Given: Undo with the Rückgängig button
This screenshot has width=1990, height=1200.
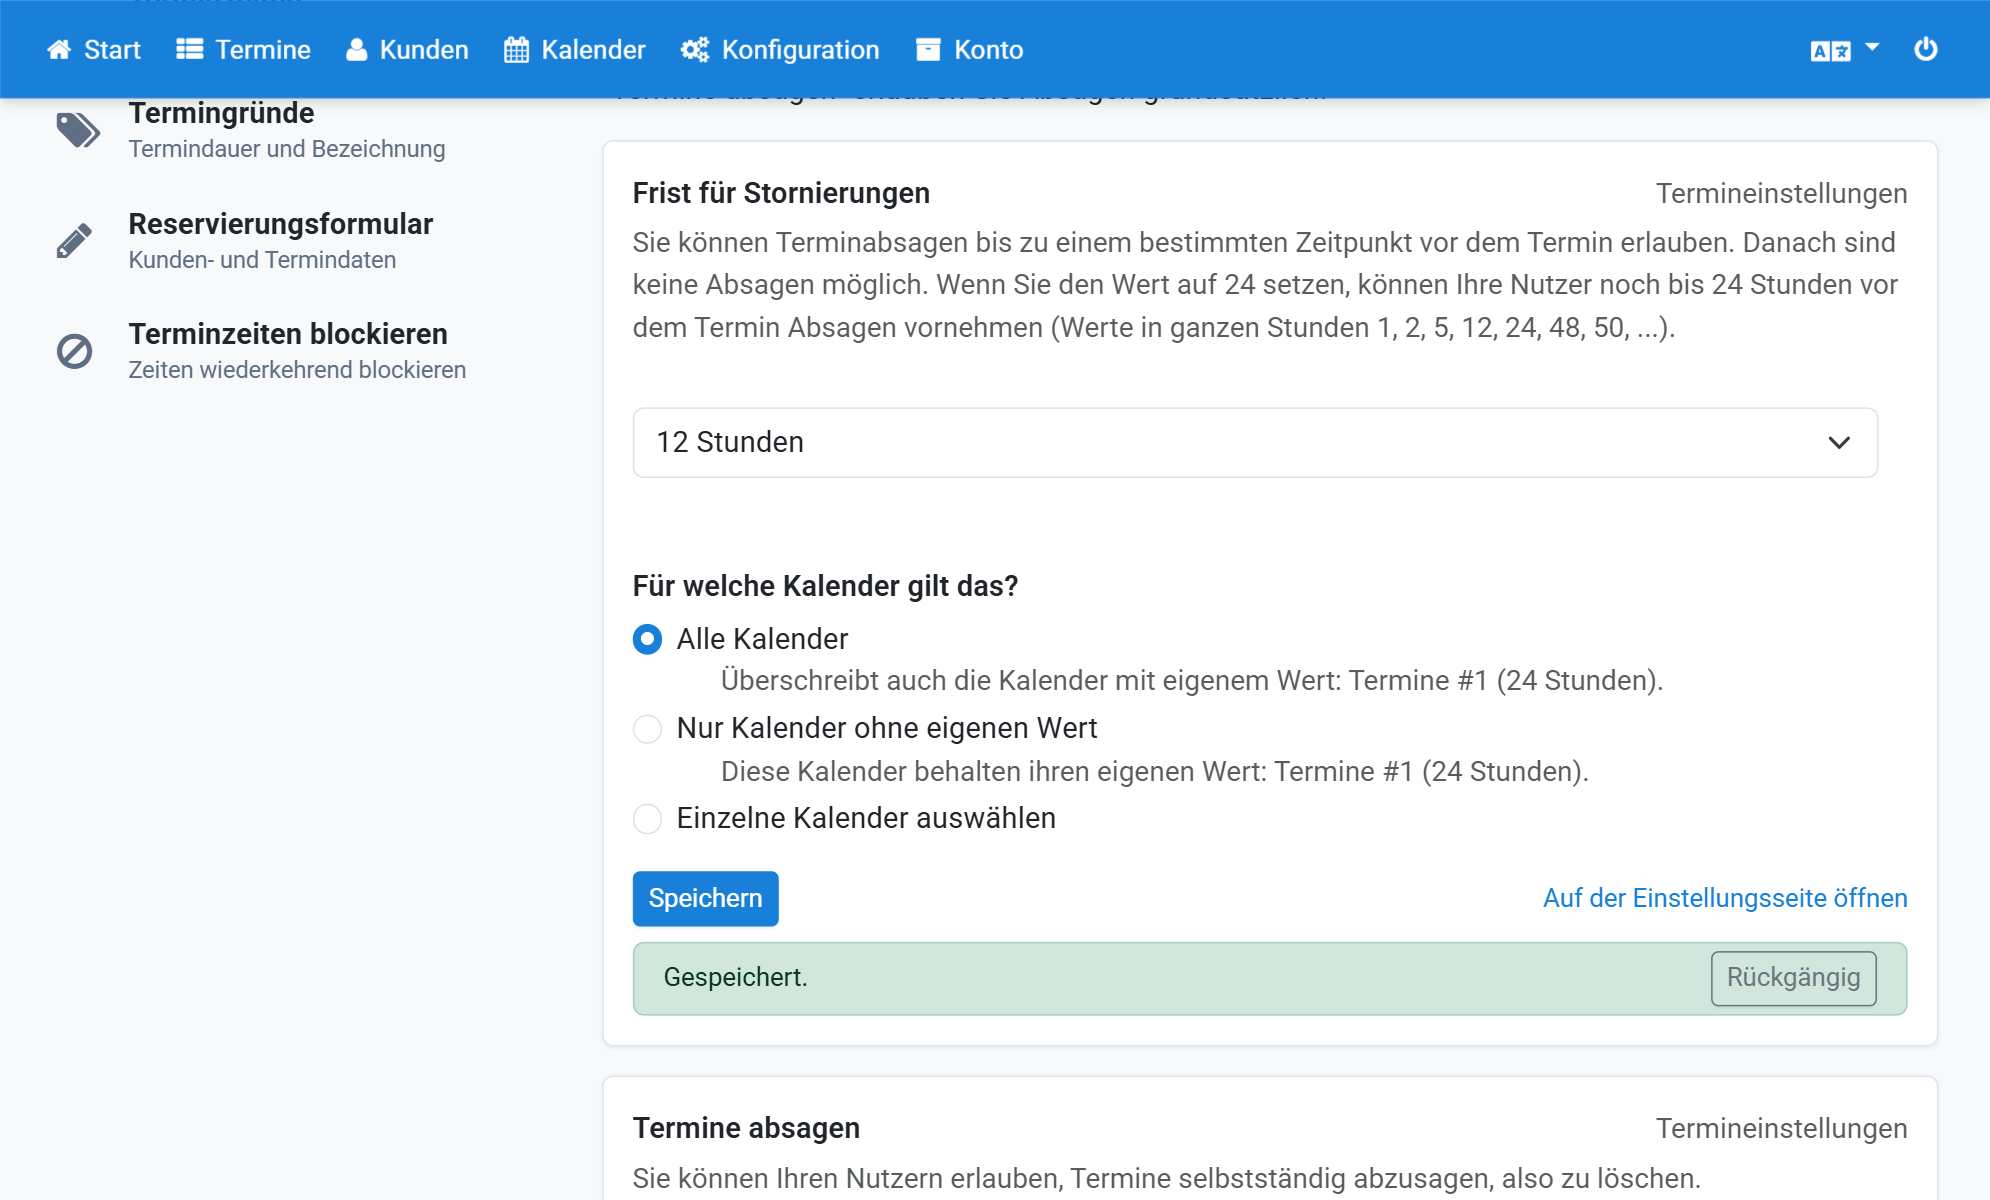Looking at the screenshot, I should click(1793, 978).
